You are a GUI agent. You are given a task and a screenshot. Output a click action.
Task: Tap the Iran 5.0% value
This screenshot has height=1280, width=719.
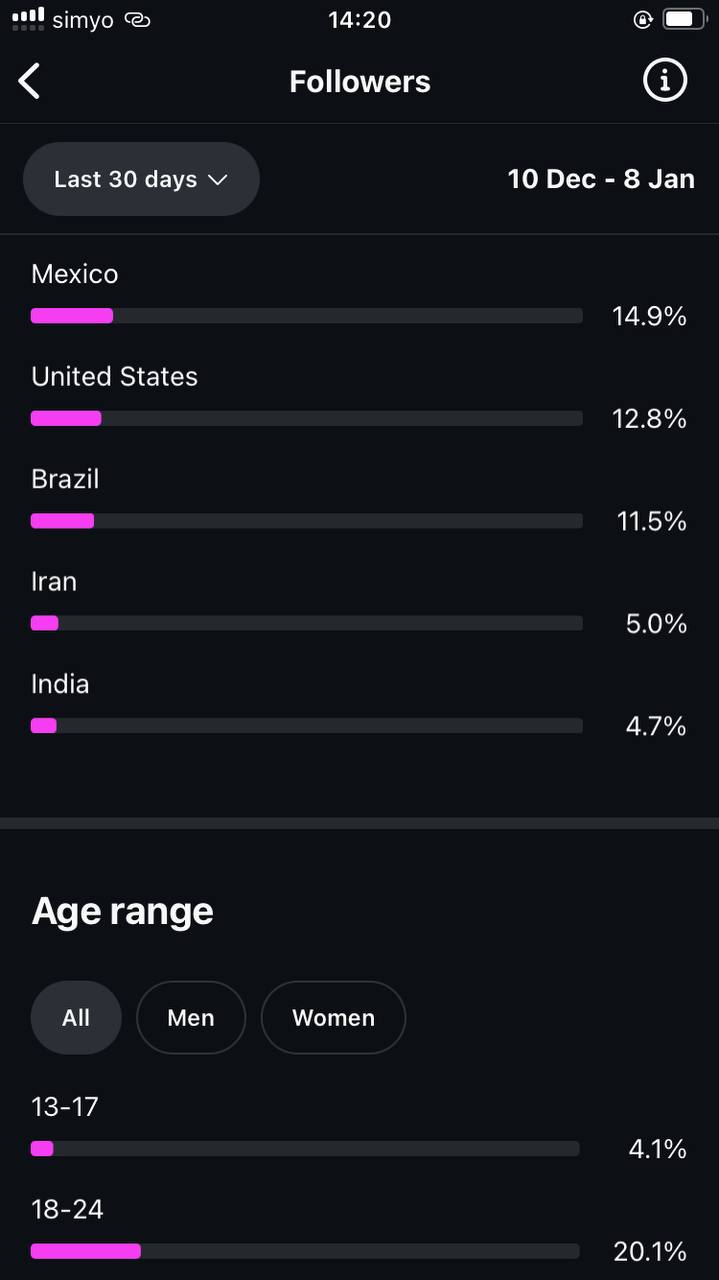(656, 624)
